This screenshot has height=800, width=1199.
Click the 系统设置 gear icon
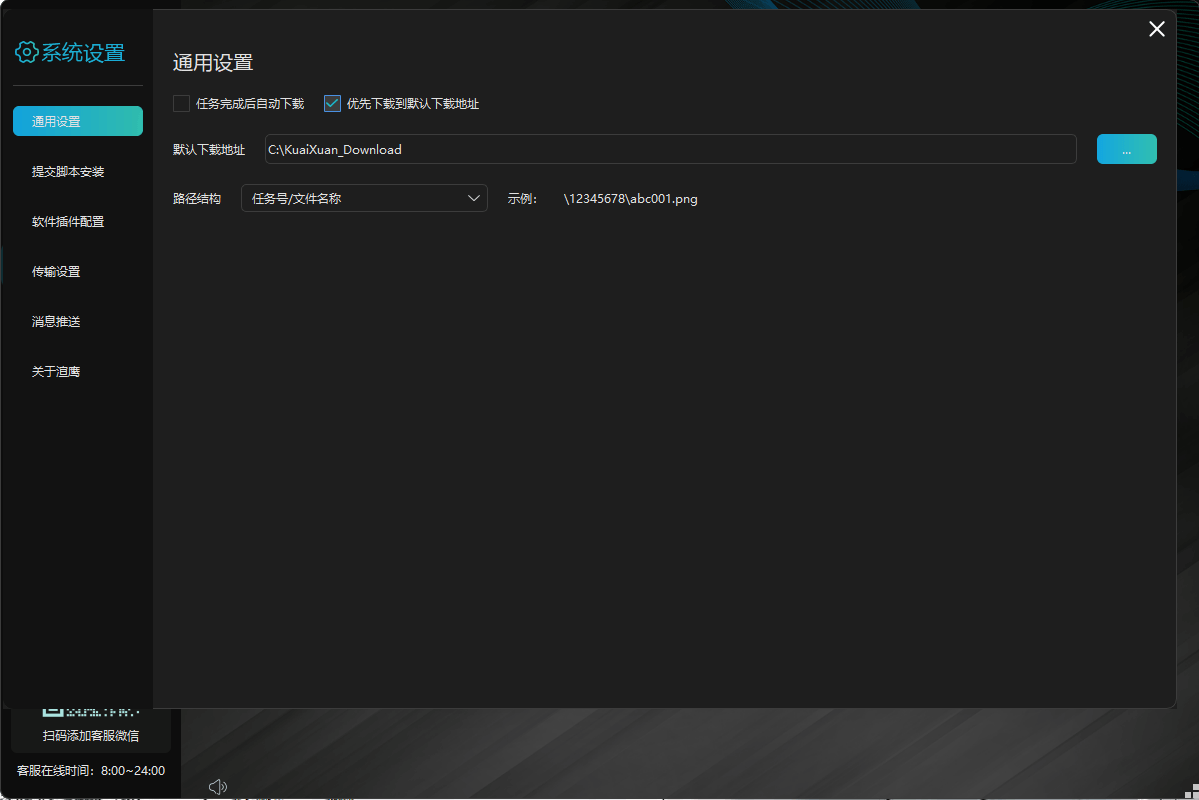click(26, 53)
